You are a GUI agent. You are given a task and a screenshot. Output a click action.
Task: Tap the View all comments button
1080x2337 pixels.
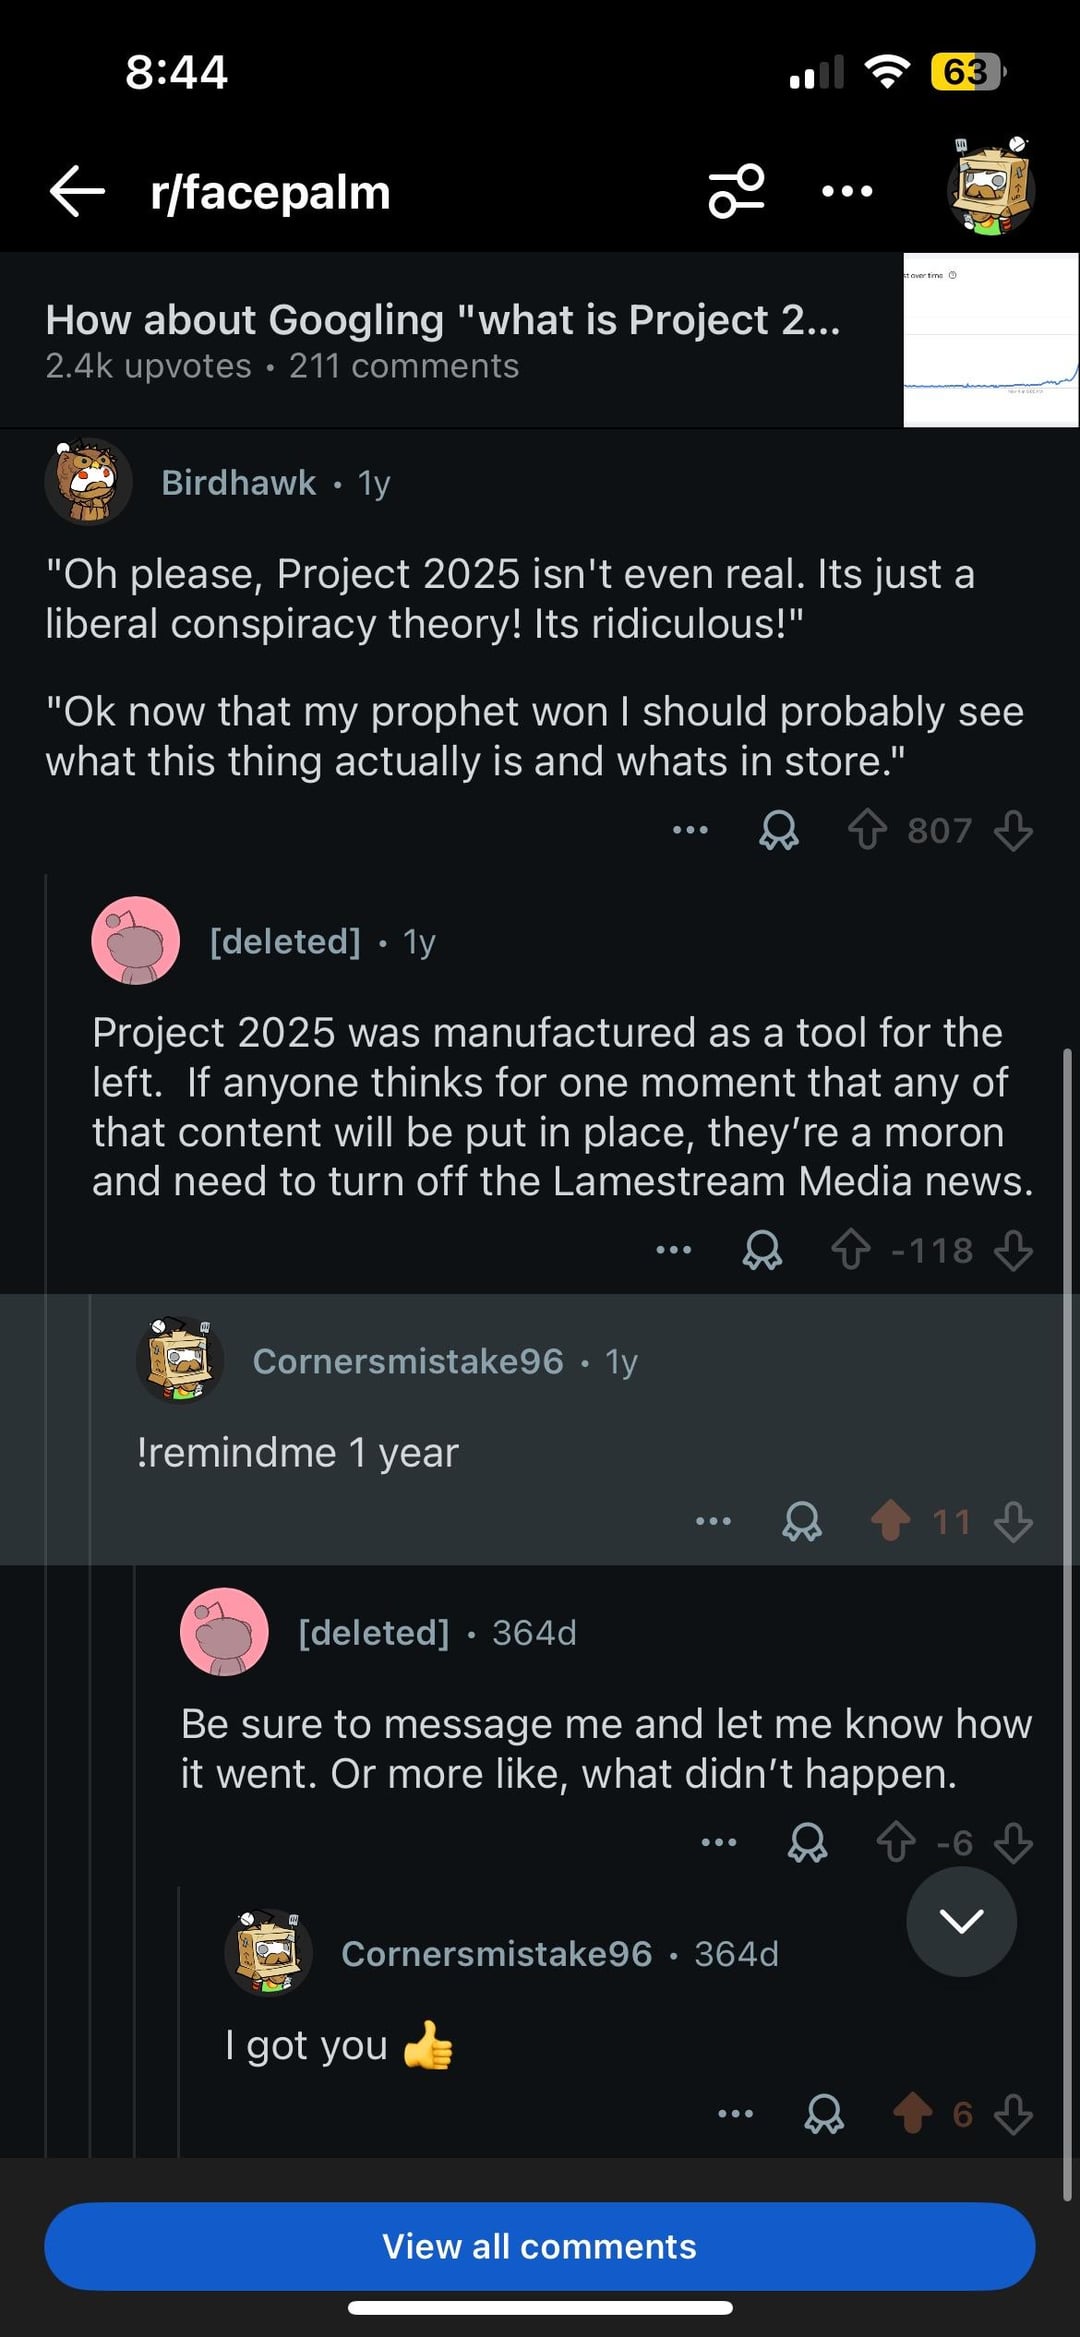[540, 2246]
